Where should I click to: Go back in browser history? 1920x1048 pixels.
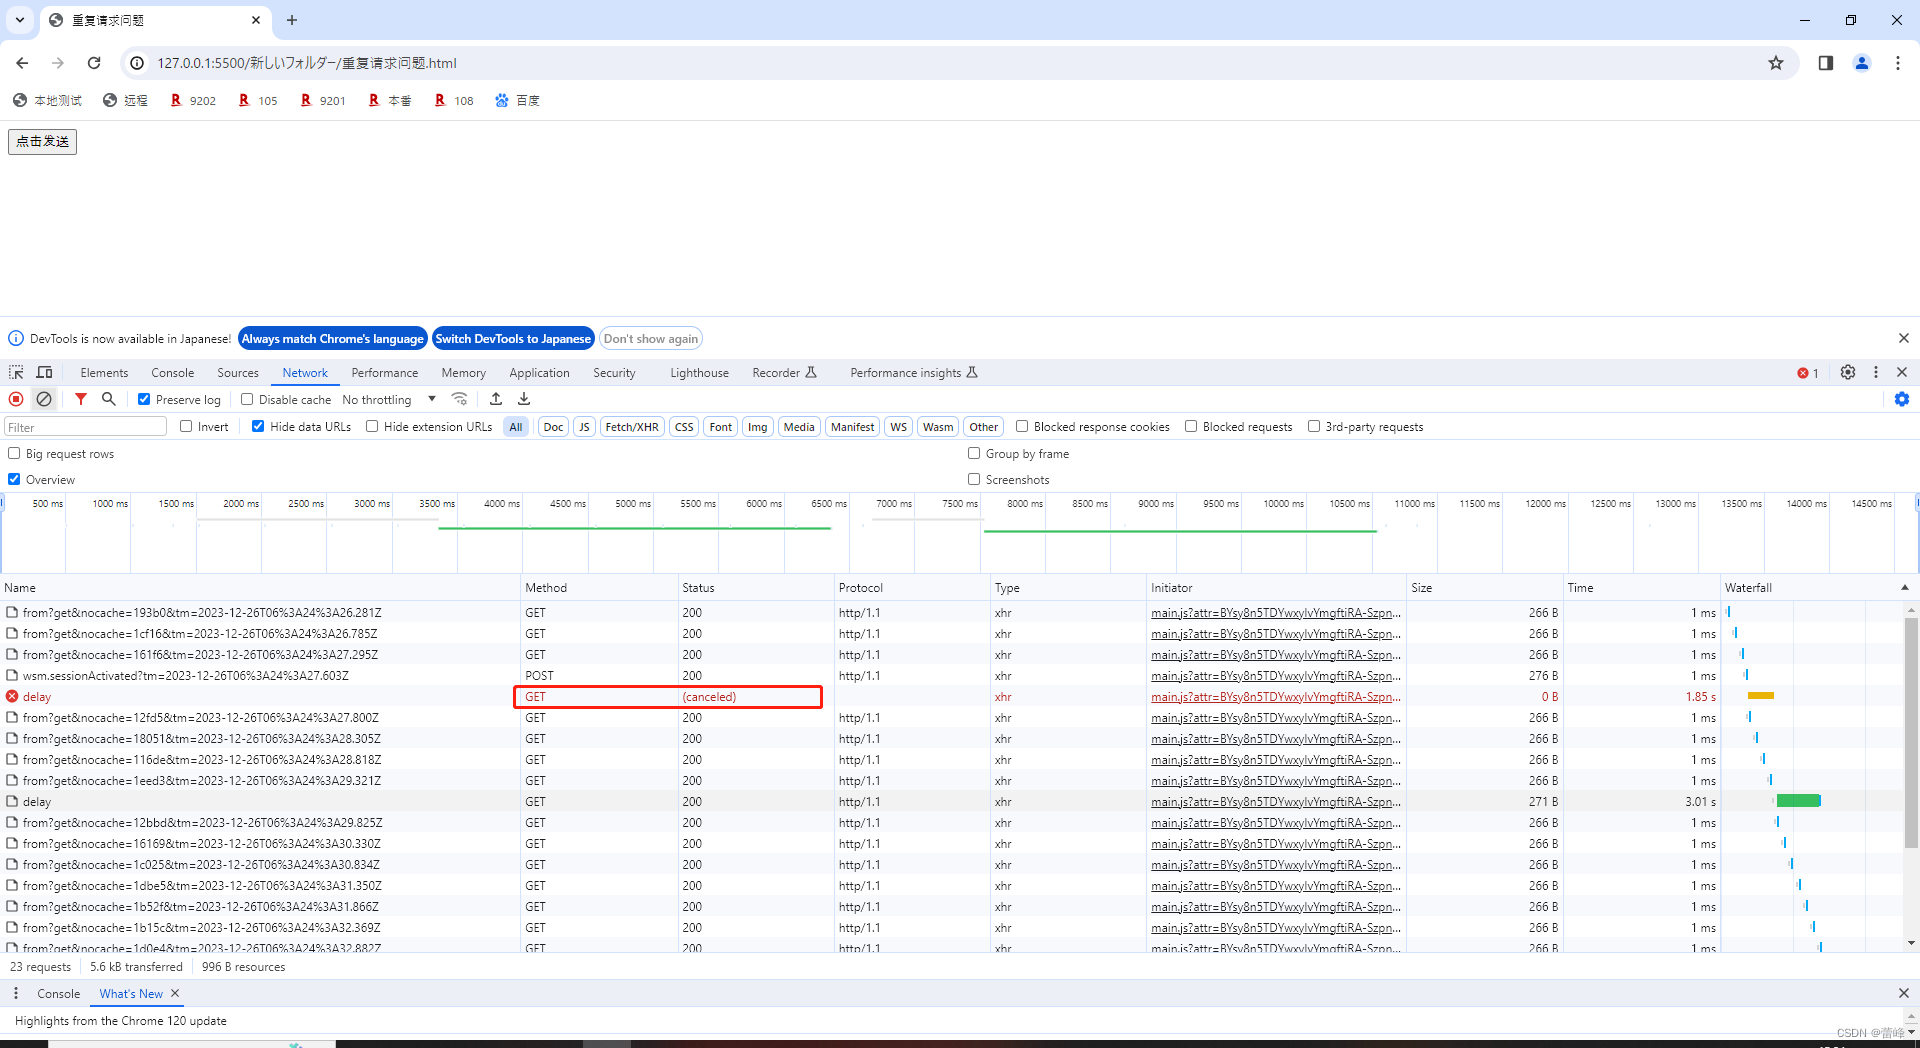(22, 63)
